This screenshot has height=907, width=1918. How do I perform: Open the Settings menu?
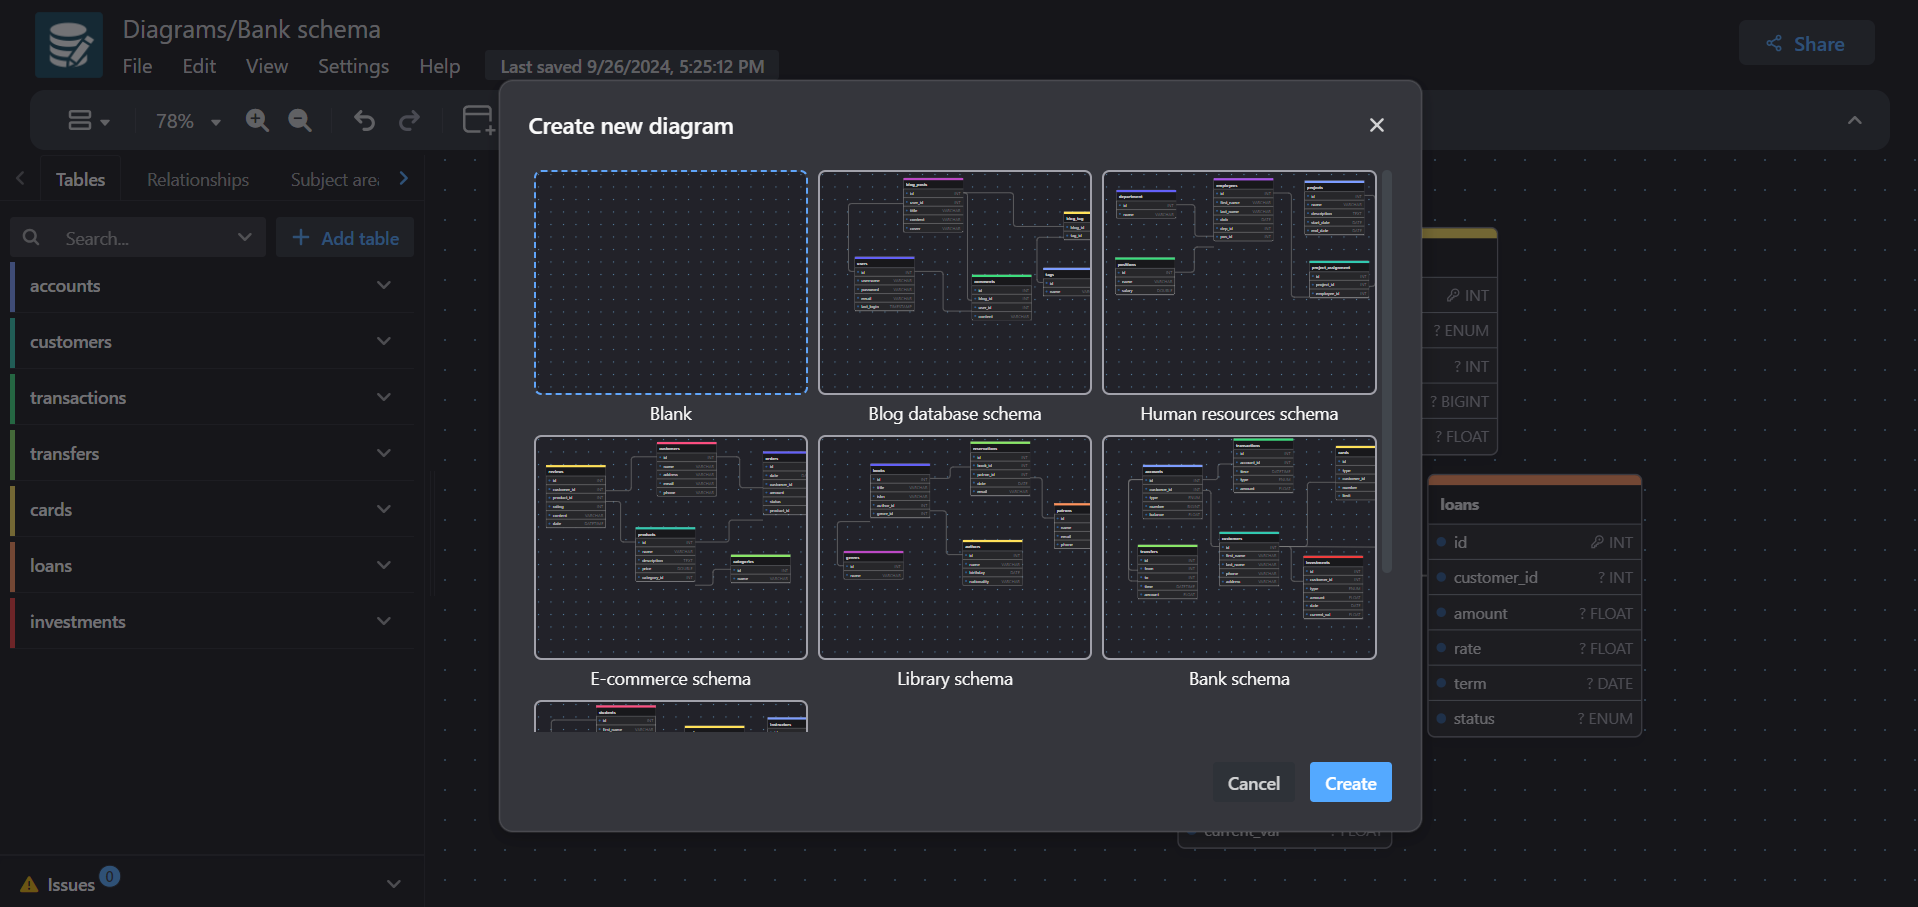[353, 66]
